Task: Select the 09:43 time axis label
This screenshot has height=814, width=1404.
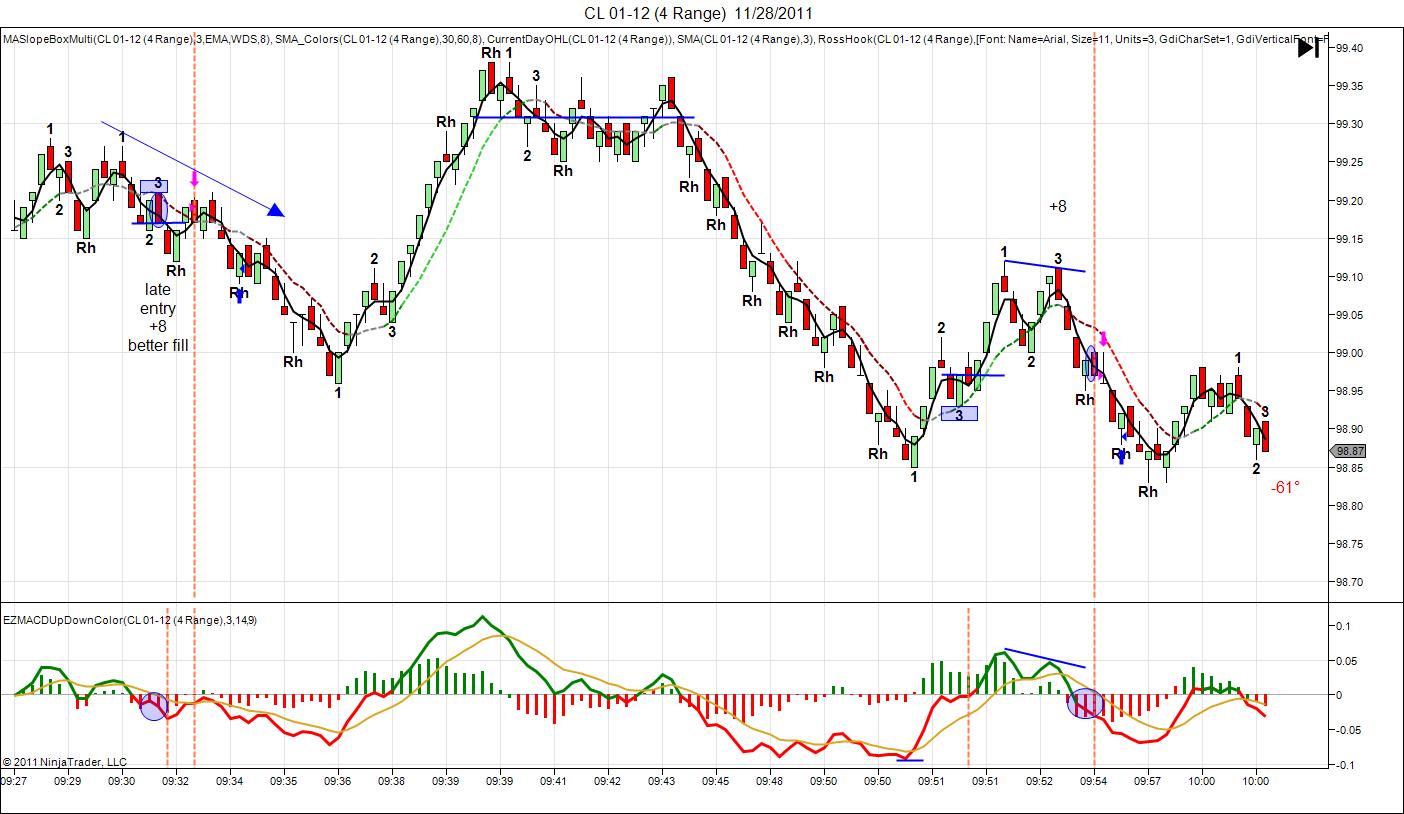Action: coord(662,781)
